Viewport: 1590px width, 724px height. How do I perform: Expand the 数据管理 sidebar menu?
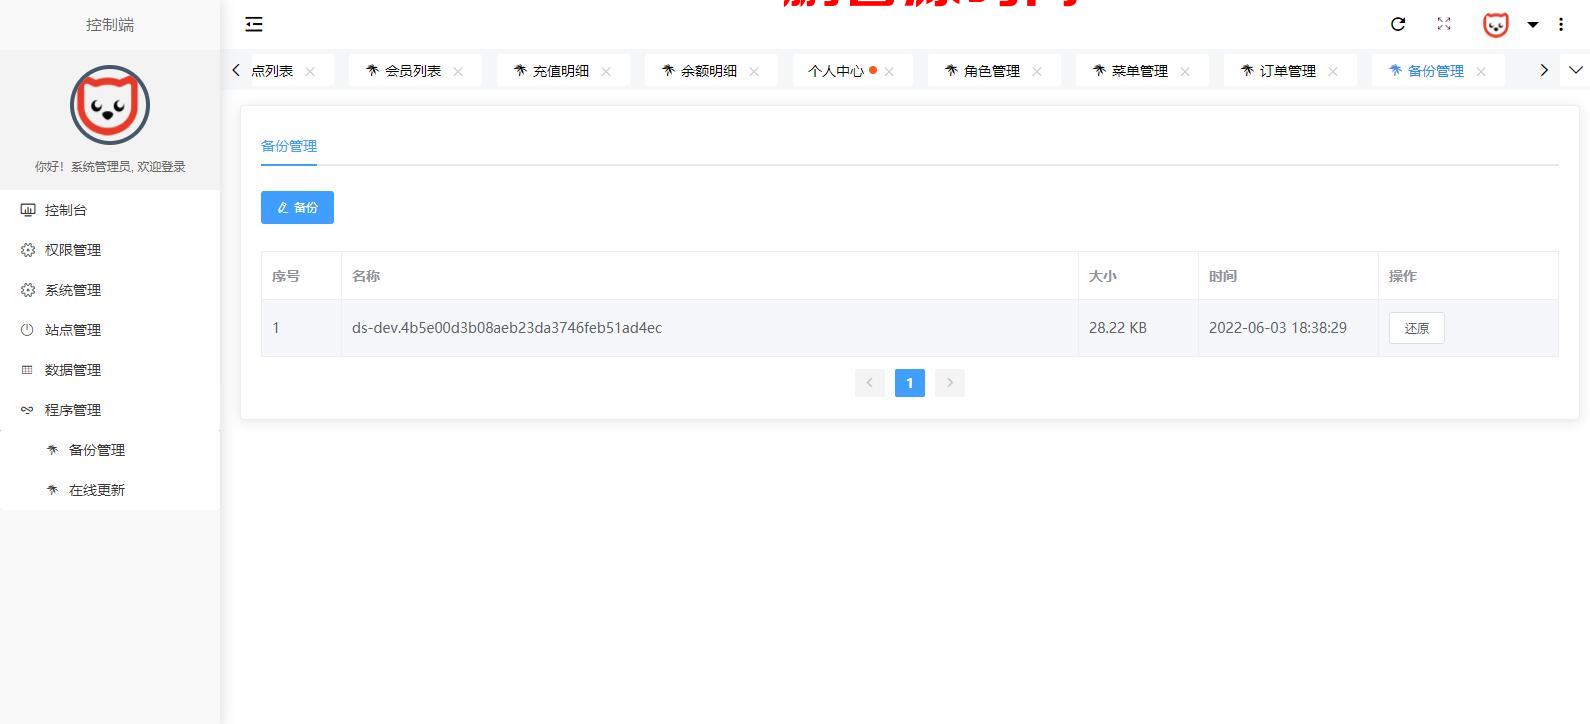pos(110,370)
